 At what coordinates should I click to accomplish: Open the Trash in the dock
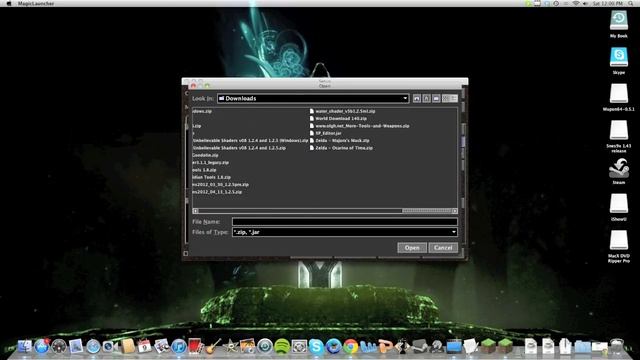click(617, 347)
